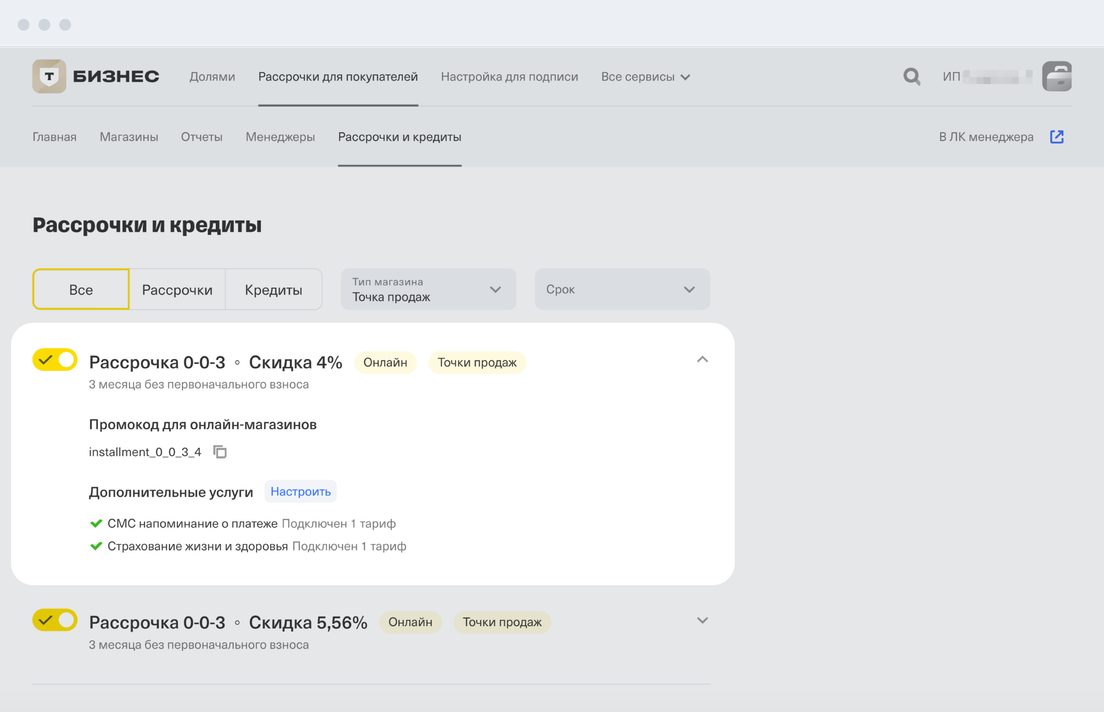The height and width of the screenshot is (712, 1104).
Task: Switch to the Магазины tab
Action: pos(129,137)
